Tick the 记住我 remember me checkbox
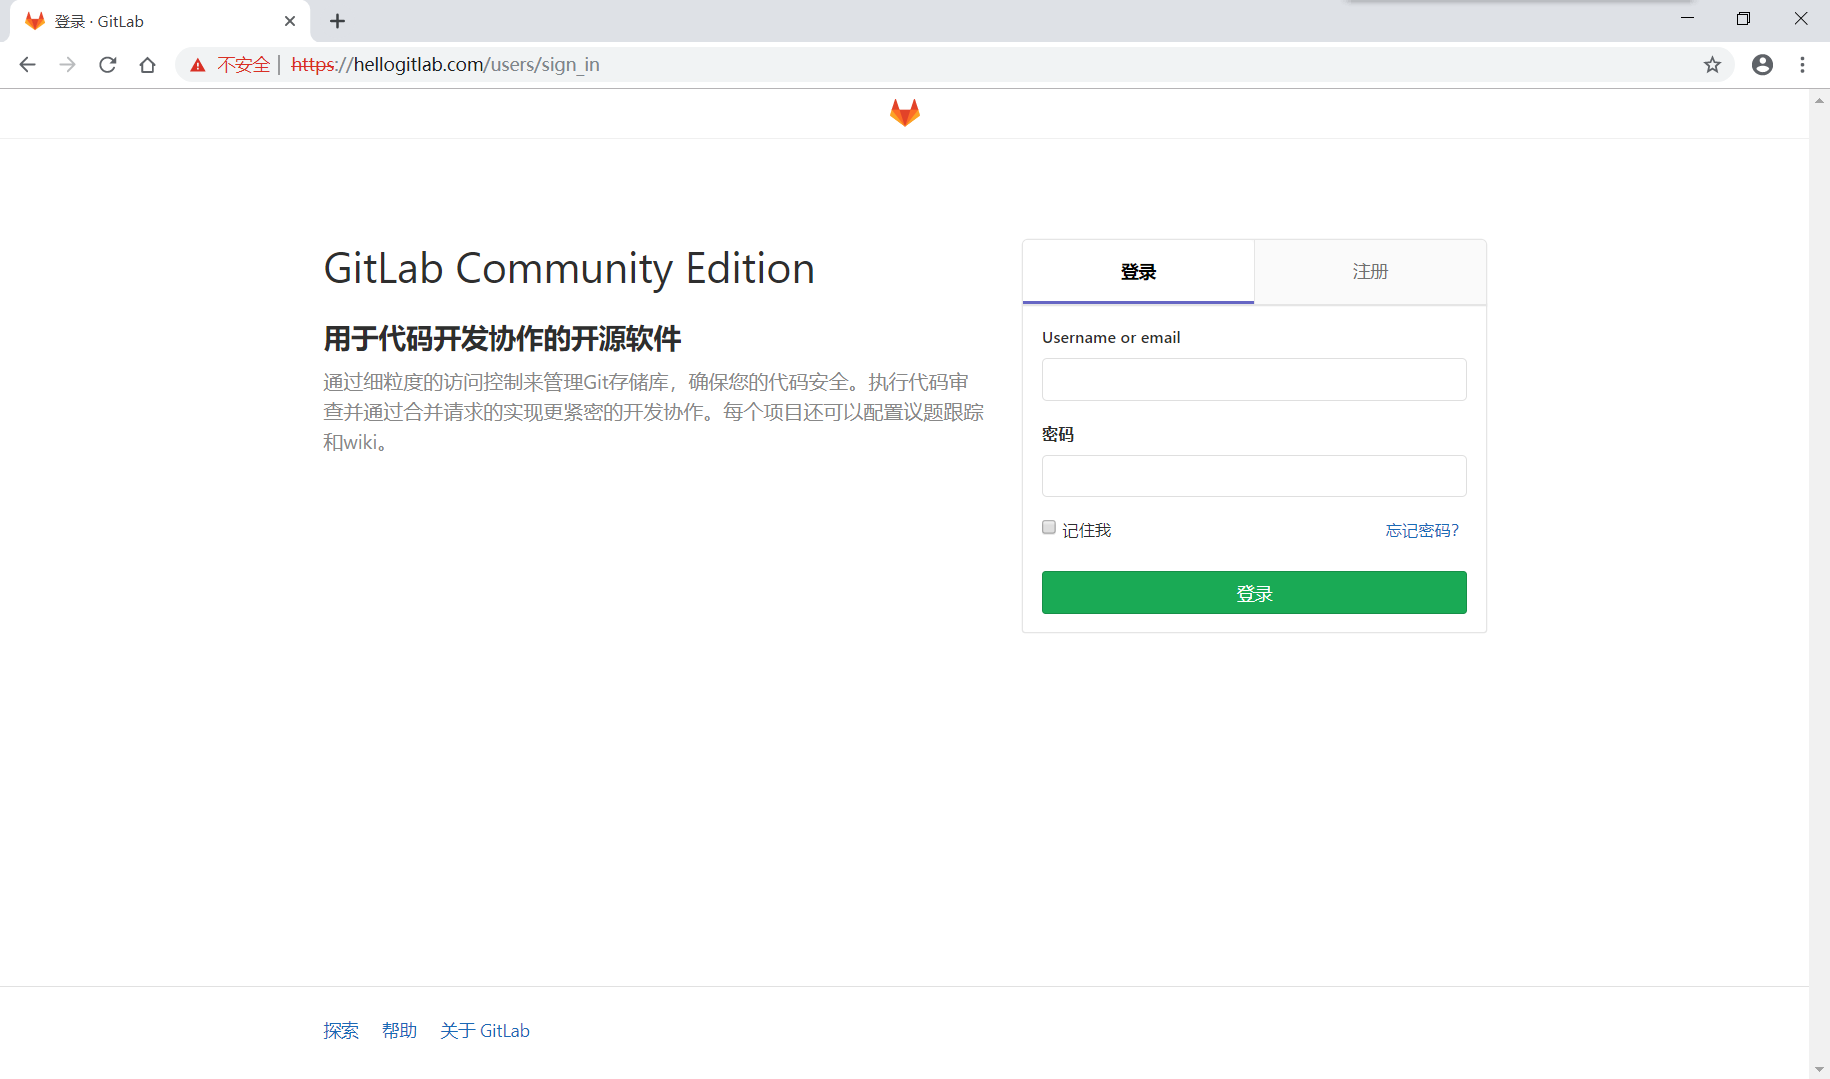Image resolution: width=1830 pixels, height=1079 pixels. pos(1049,527)
